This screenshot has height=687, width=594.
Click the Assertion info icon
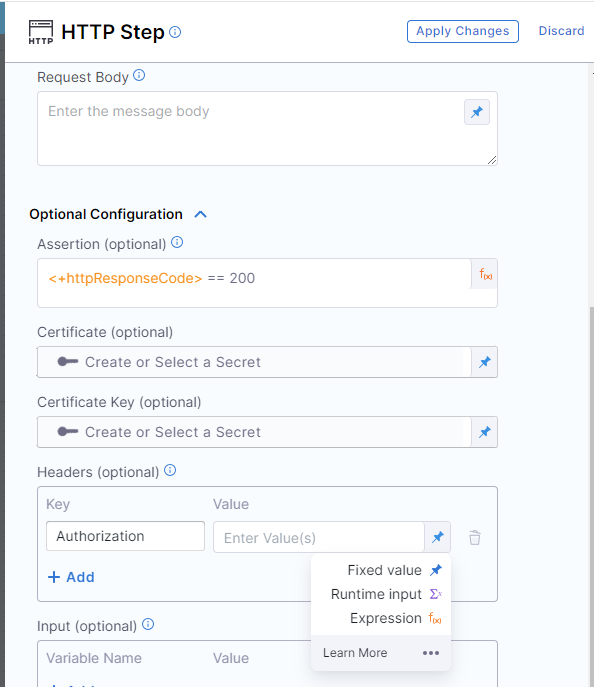(177, 242)
